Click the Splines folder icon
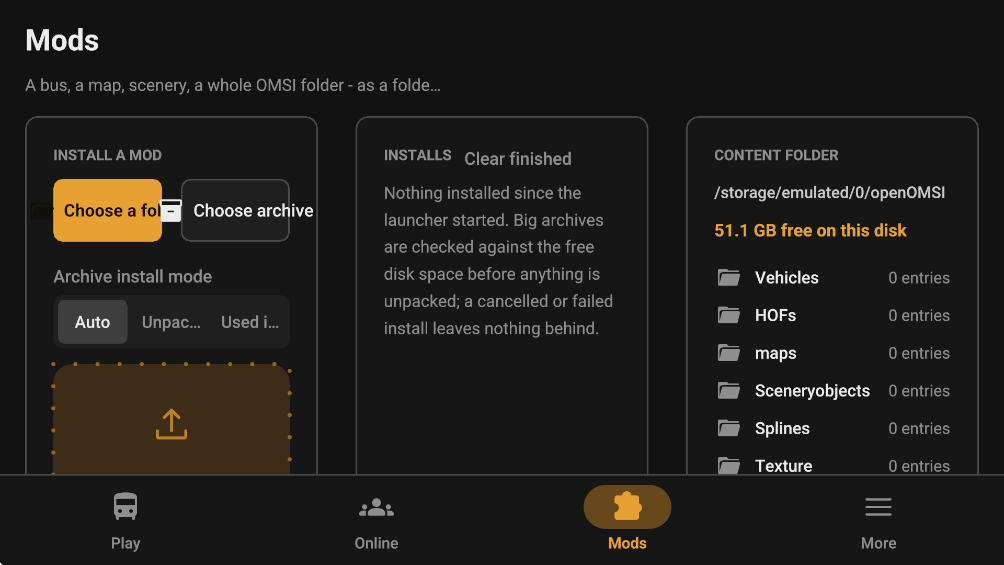The image size is (1004, 565). tap(729, 428)
